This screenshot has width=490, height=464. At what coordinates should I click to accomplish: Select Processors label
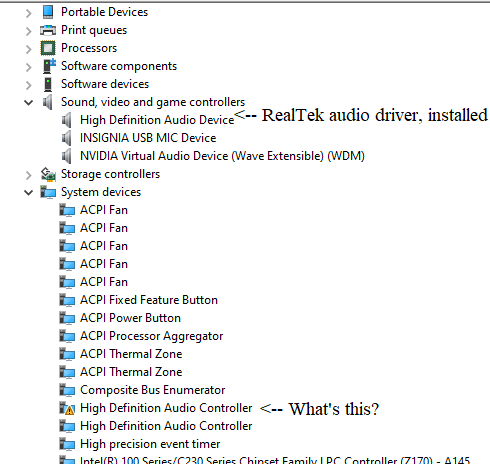(x=89, y=48)
